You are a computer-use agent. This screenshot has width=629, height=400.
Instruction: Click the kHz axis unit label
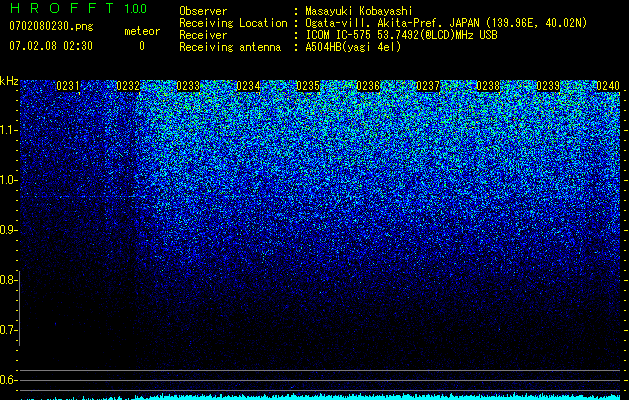click(x=9, y=81)
